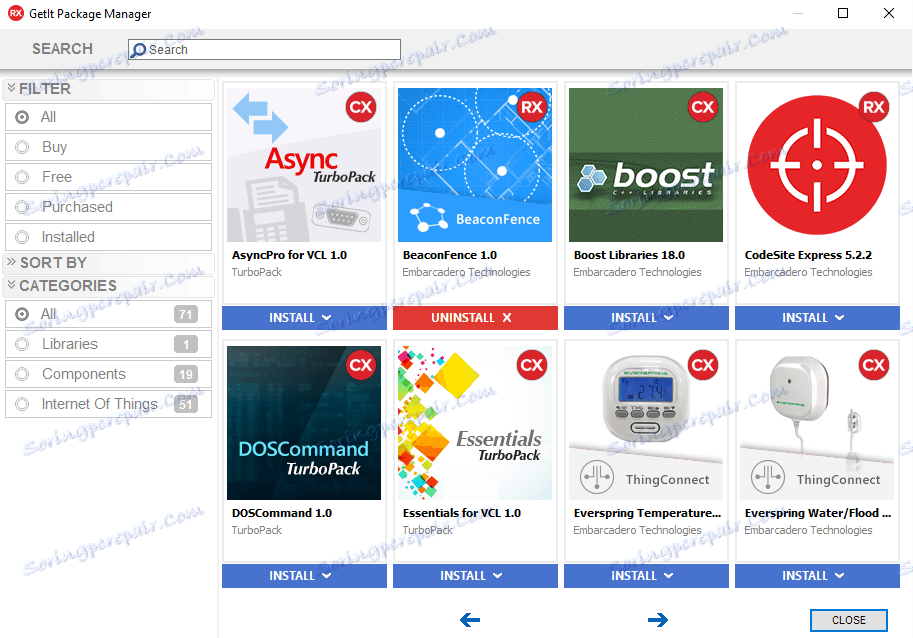Click the search magnifier icon
913x638 pixels.
coord(138,50)
